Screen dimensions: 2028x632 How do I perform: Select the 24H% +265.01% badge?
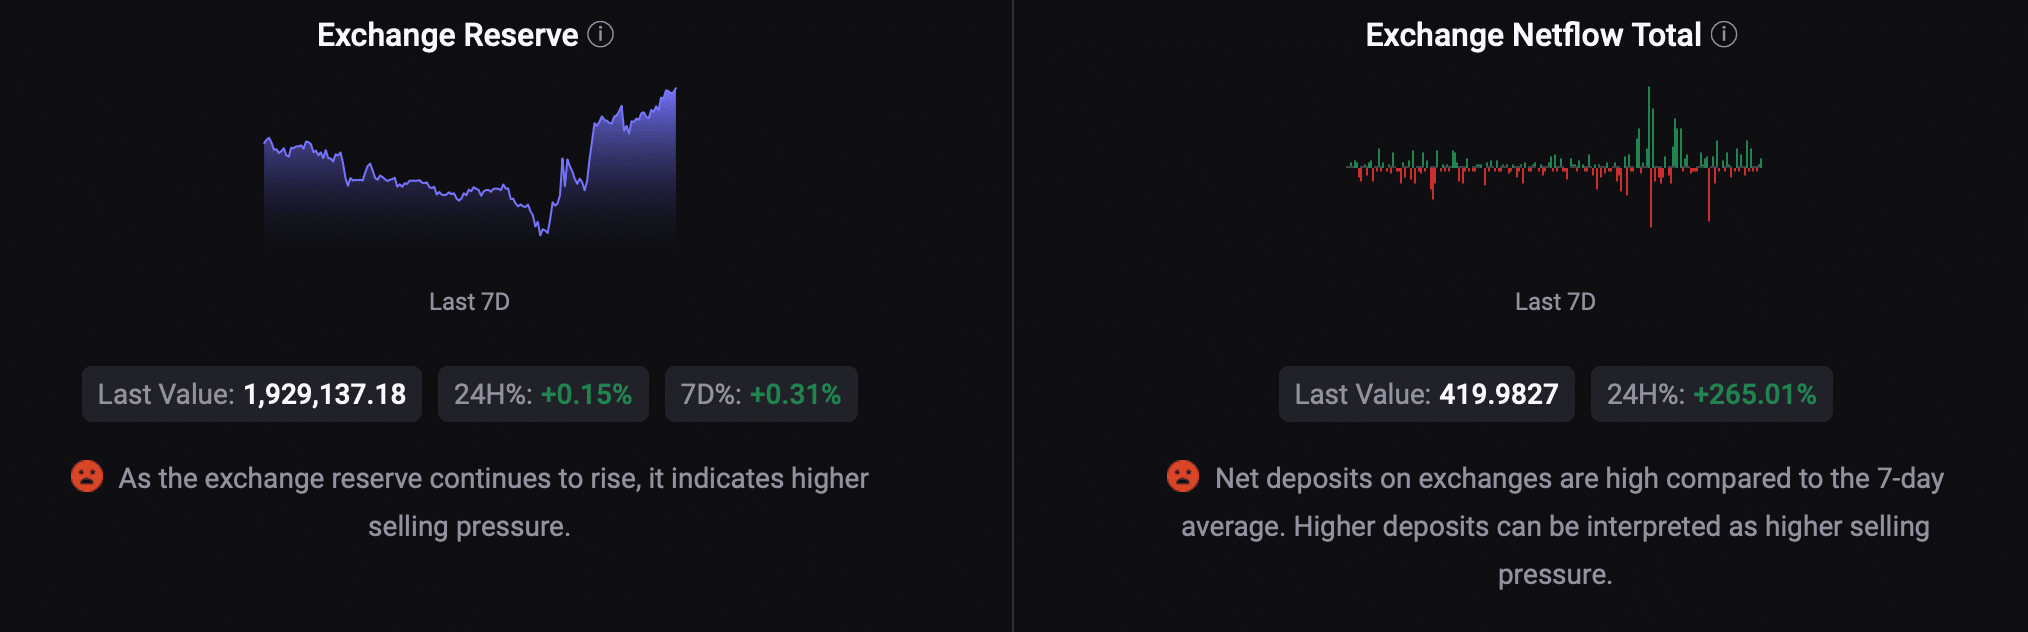pyautogui.click(x=1711, y=394)
